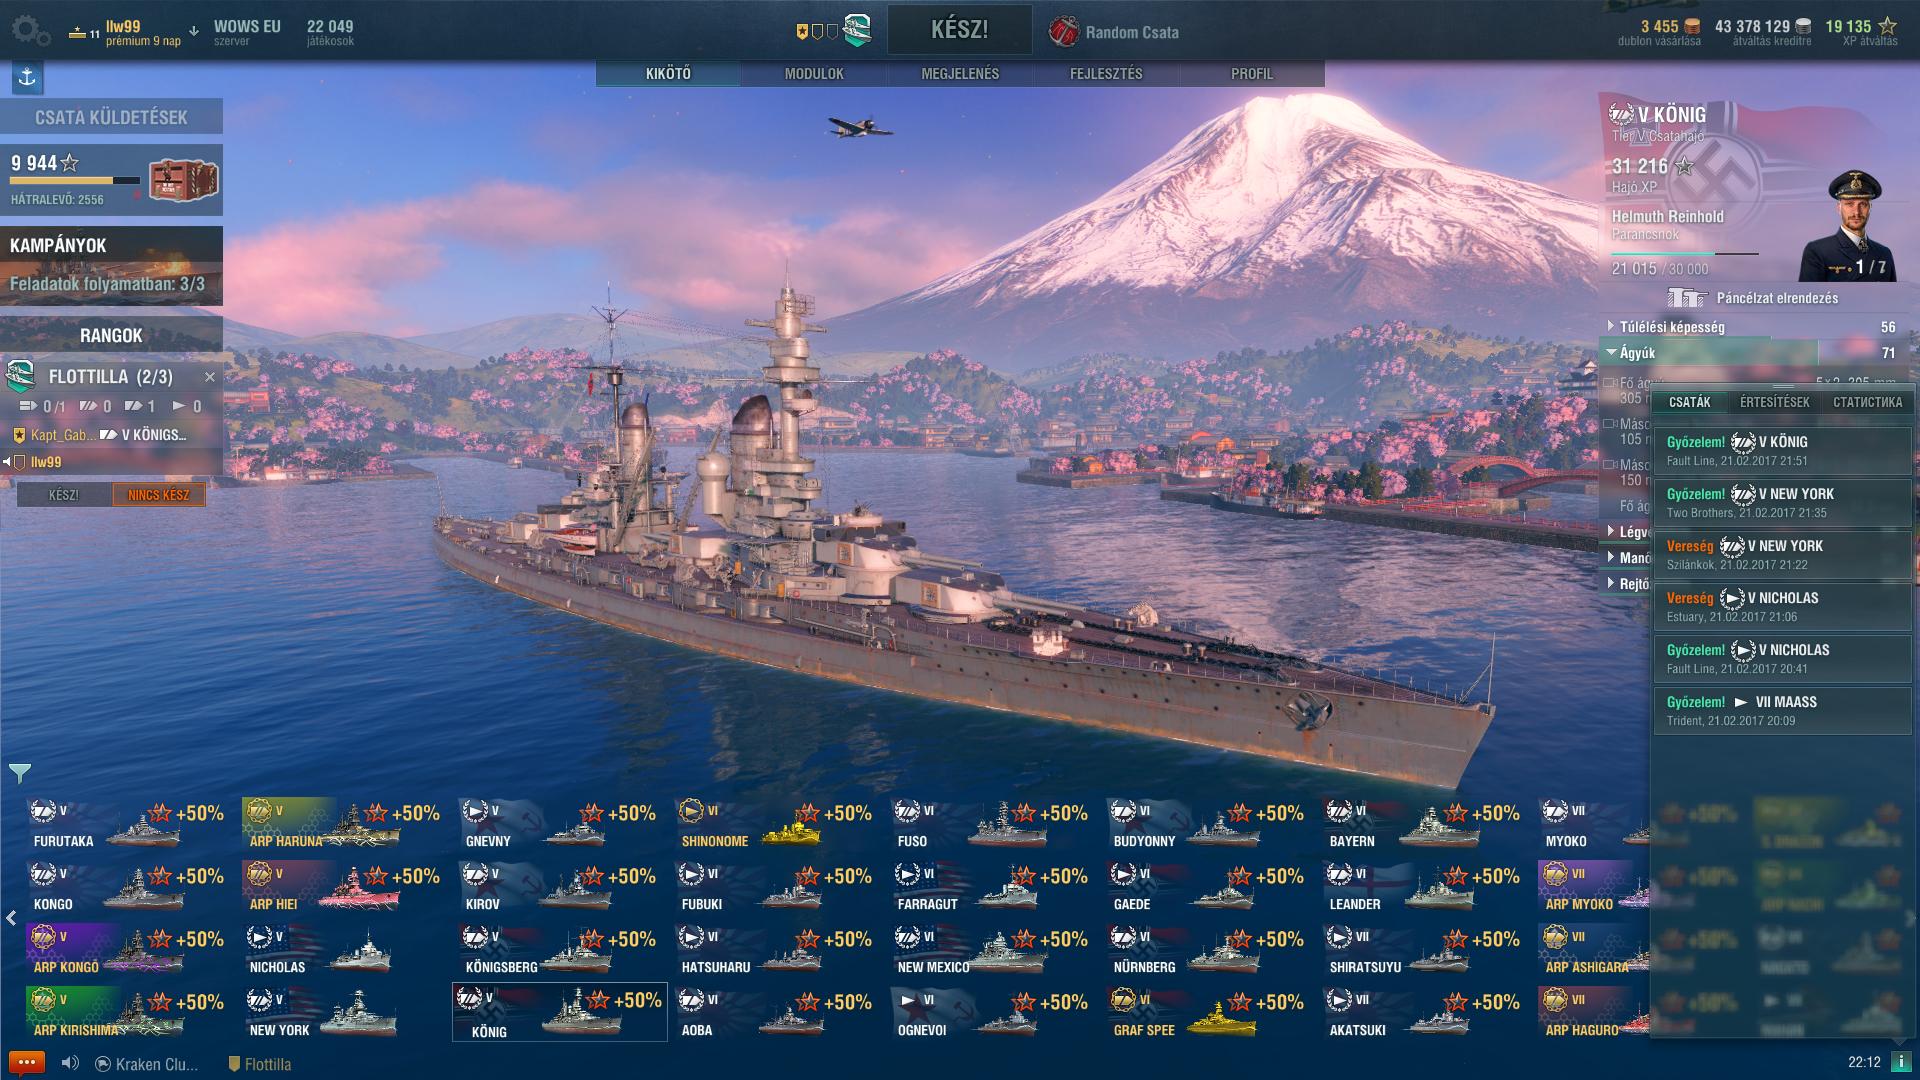
Task: Click the anchor port icon
Action: (27, 77)
